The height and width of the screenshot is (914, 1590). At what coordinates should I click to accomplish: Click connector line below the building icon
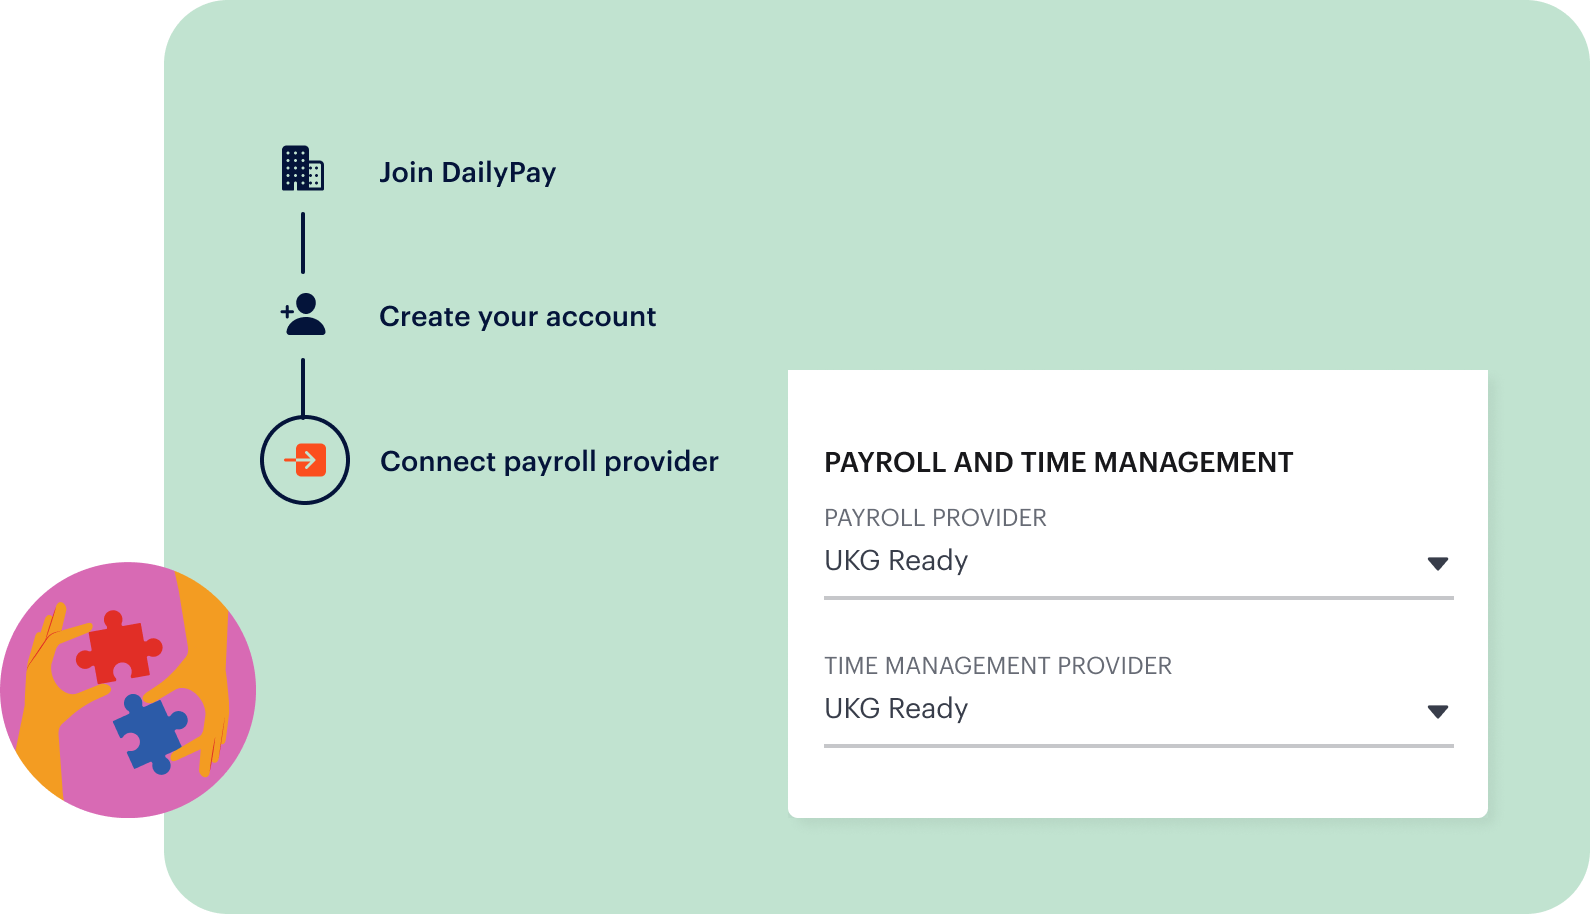pos(303,242)
